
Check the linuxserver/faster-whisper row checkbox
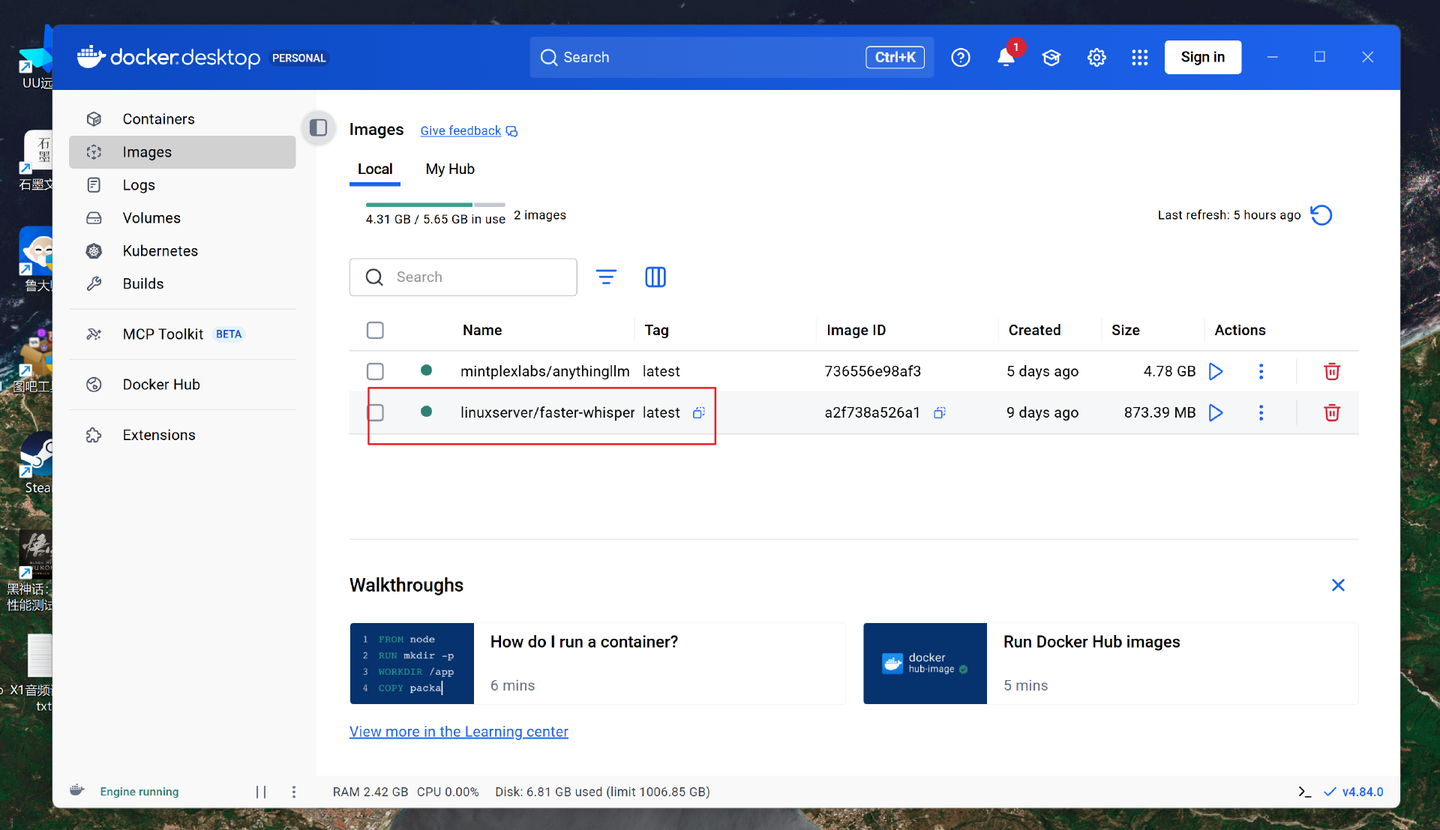[375, 413]
